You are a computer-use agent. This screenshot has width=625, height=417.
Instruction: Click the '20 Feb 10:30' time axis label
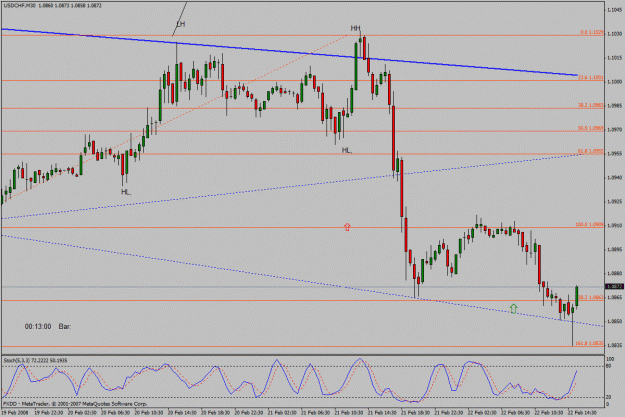149,413
